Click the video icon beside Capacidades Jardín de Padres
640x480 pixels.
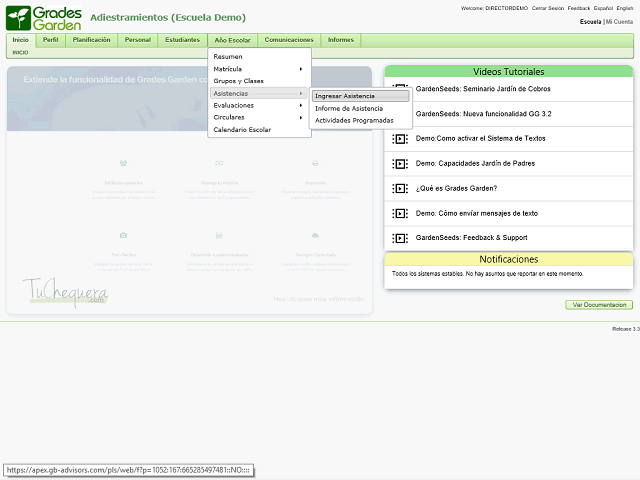(x=400, y=163)
